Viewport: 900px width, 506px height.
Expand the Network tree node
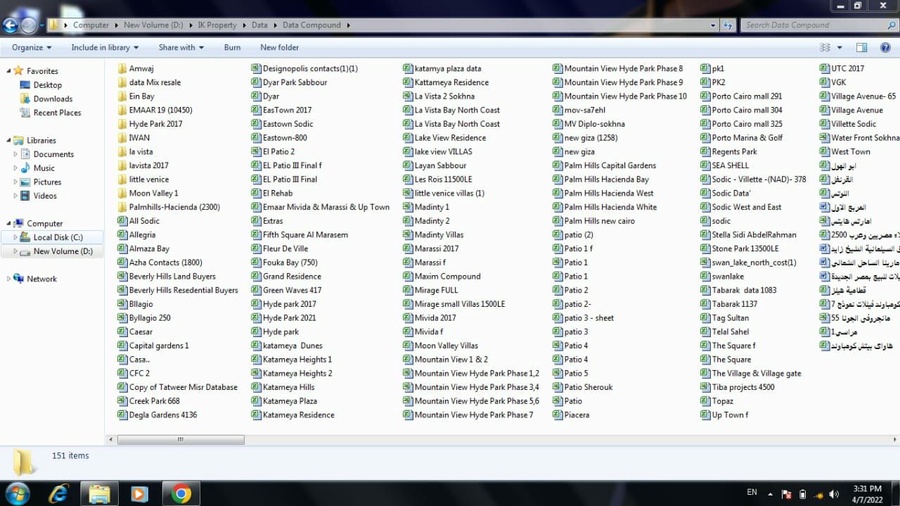(9, 279)
